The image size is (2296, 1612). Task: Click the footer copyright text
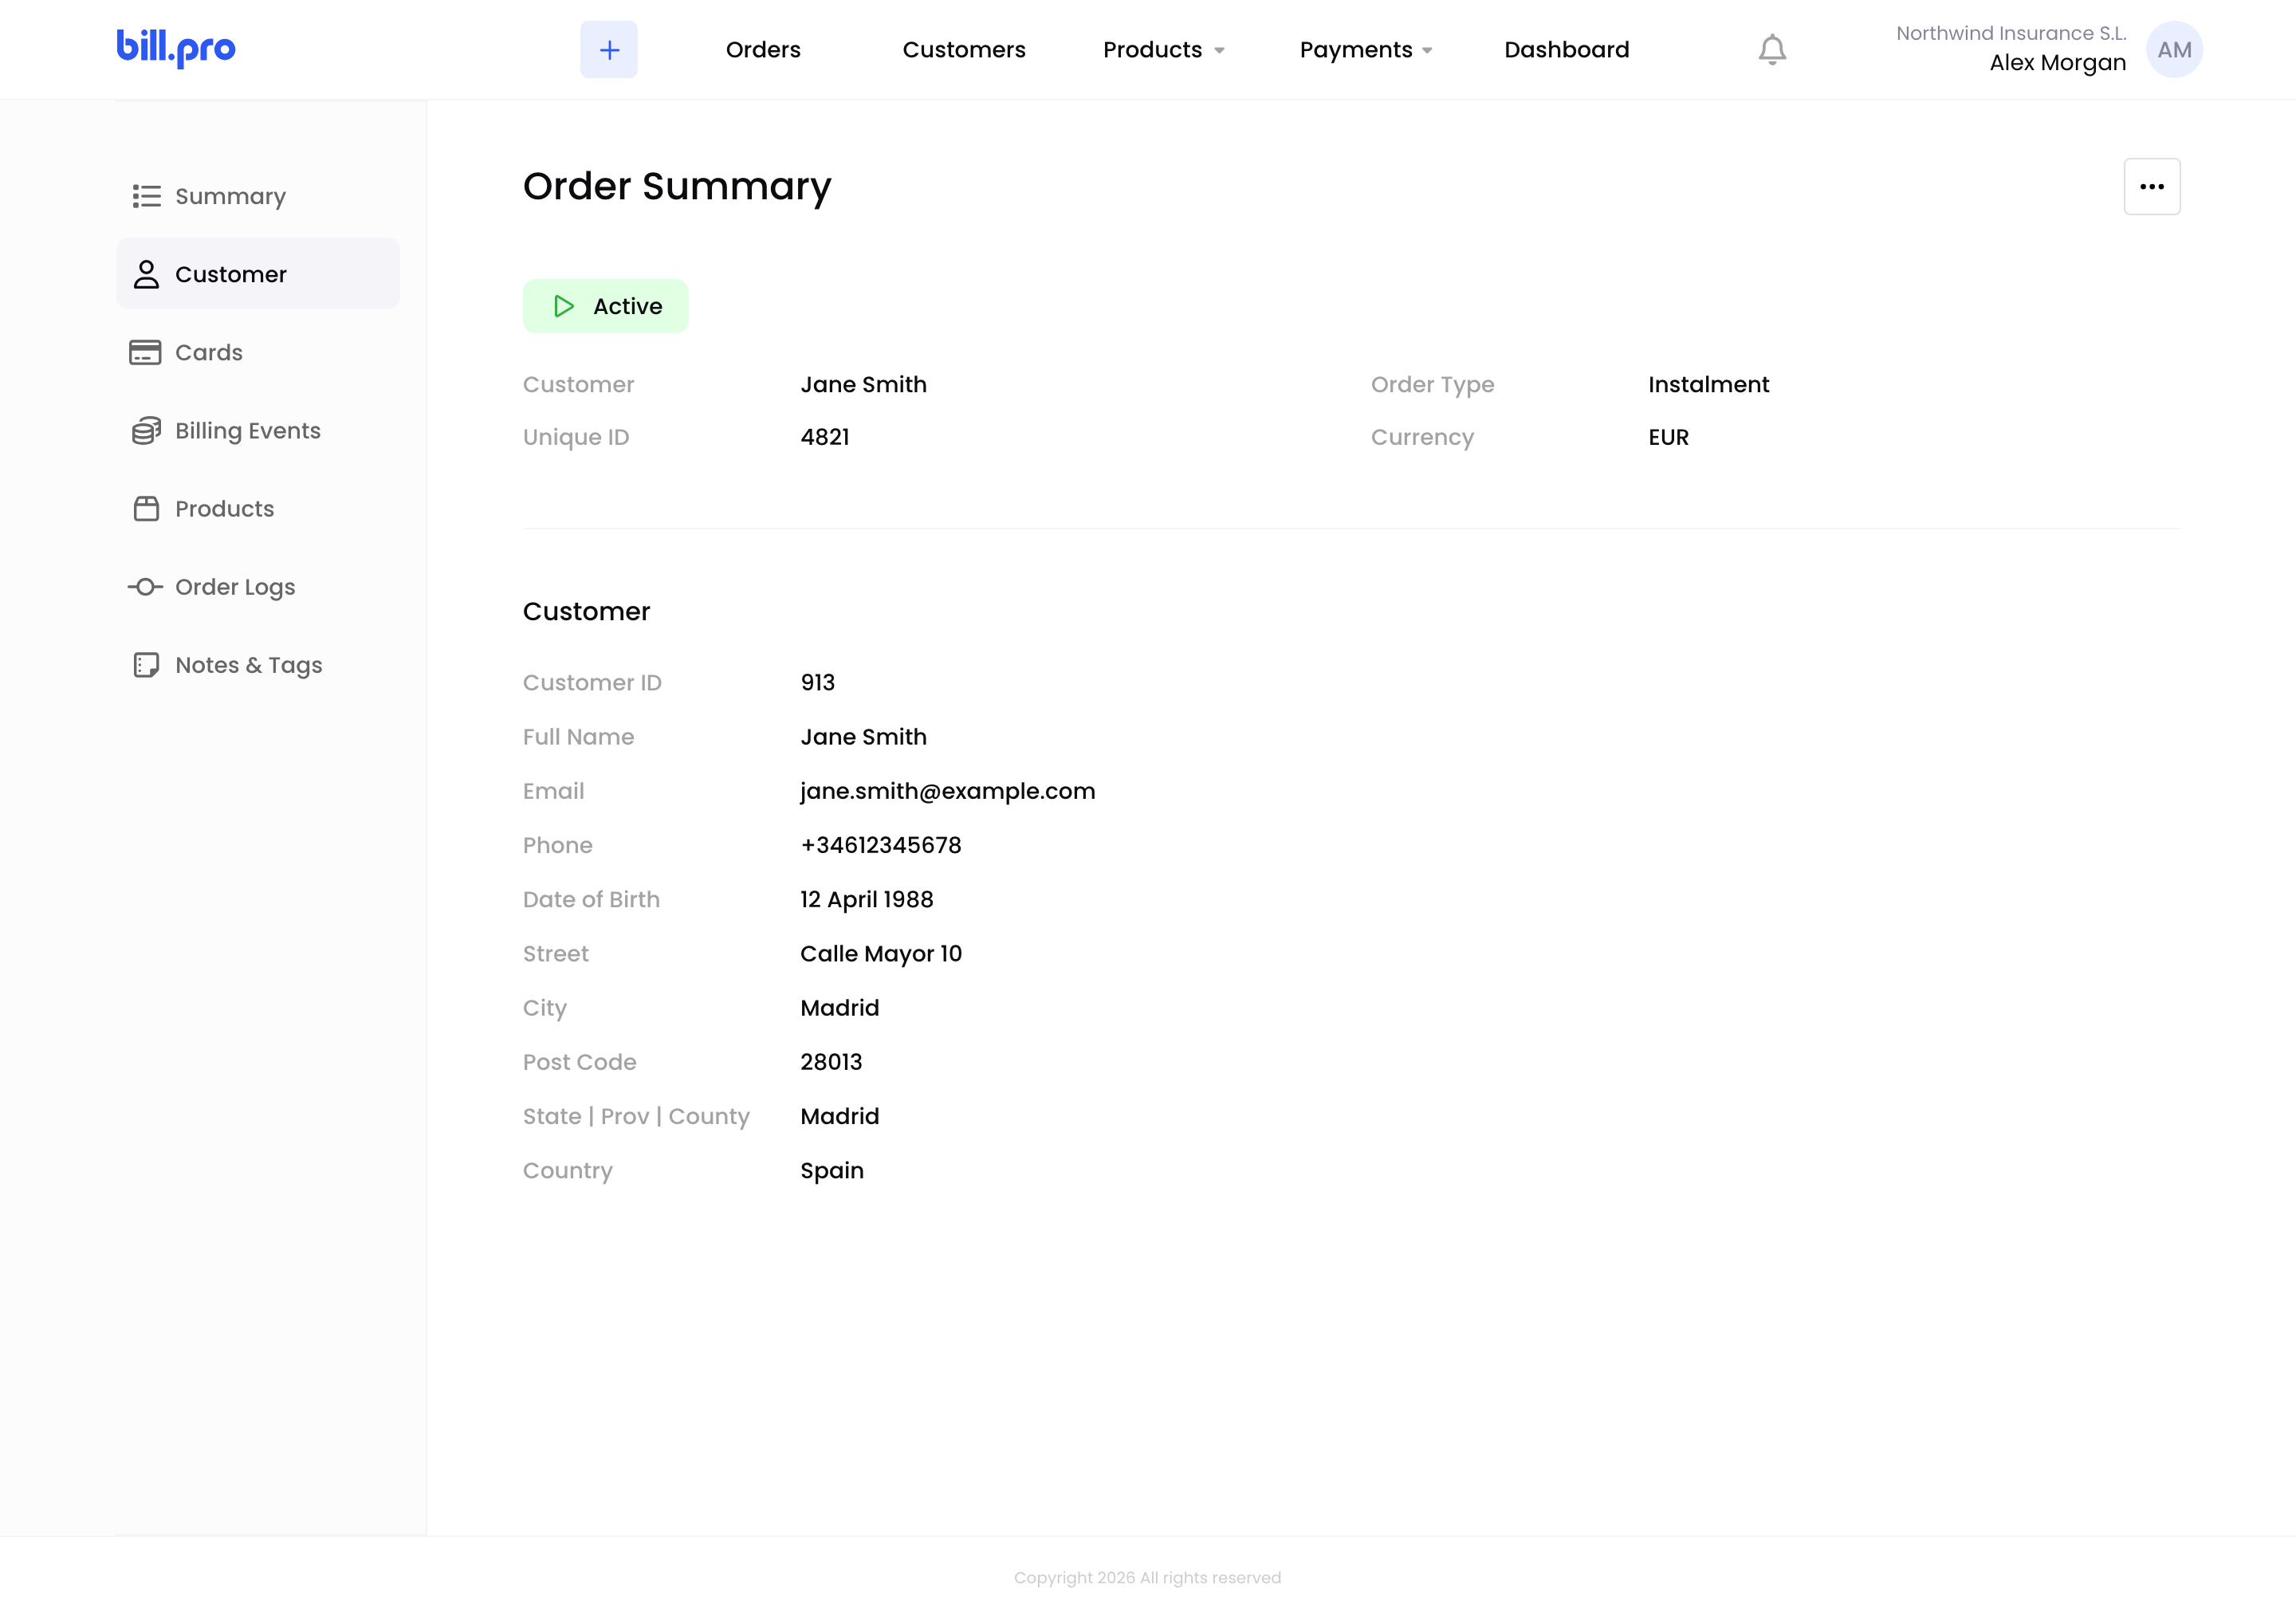1147,1577
